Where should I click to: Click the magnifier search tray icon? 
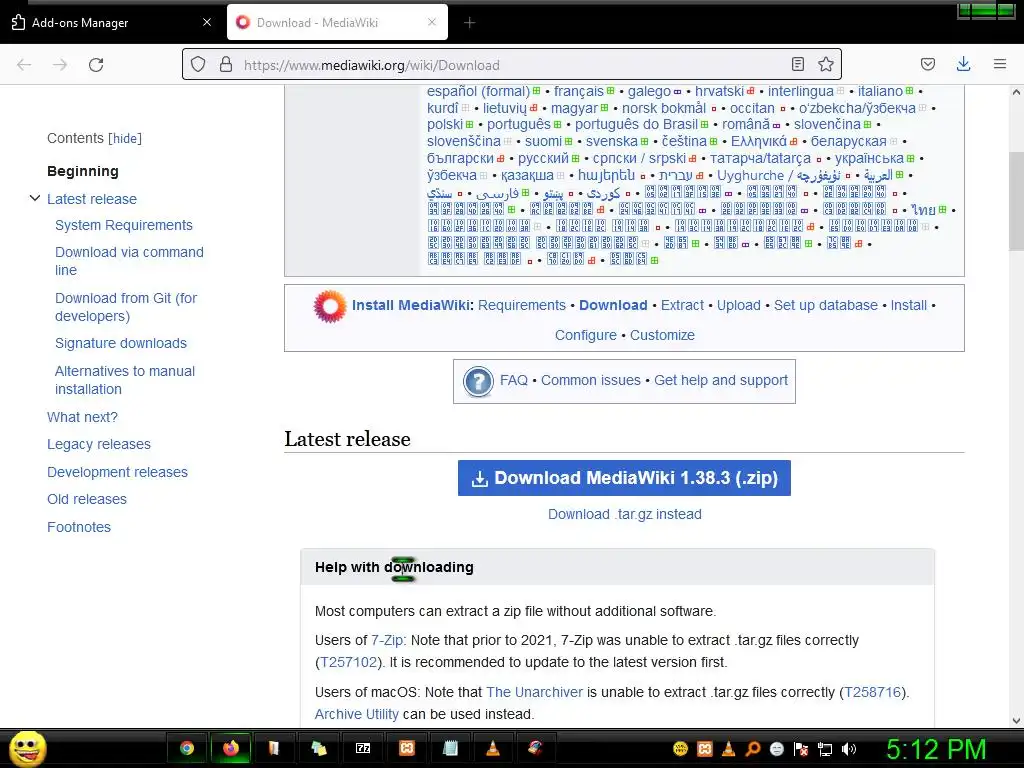coord(752,749)
